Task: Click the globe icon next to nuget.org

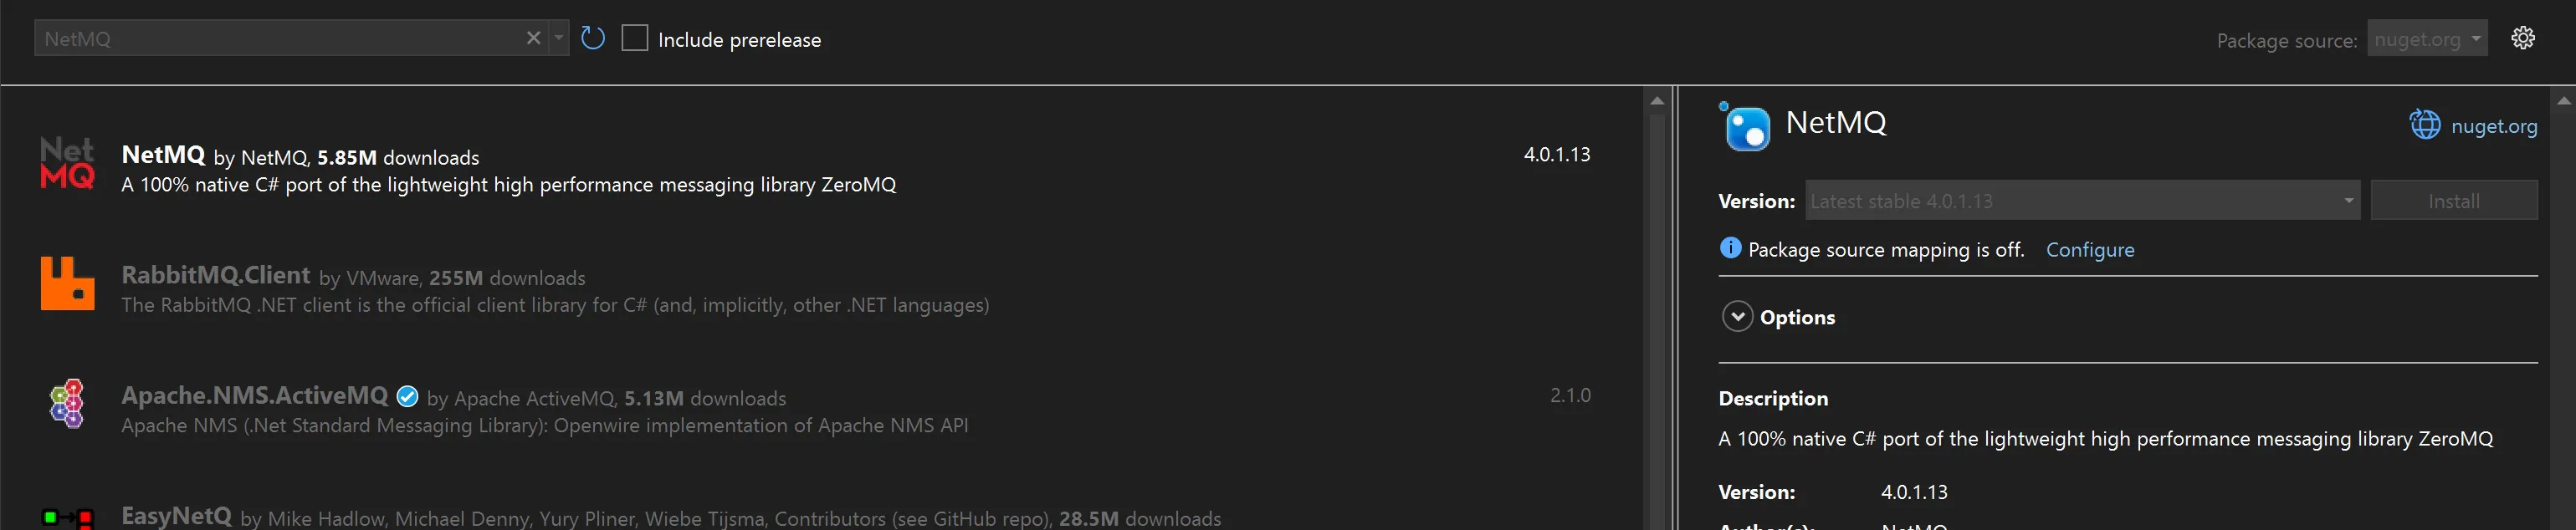Action: pyautogui.click(x=2425, y=125)
